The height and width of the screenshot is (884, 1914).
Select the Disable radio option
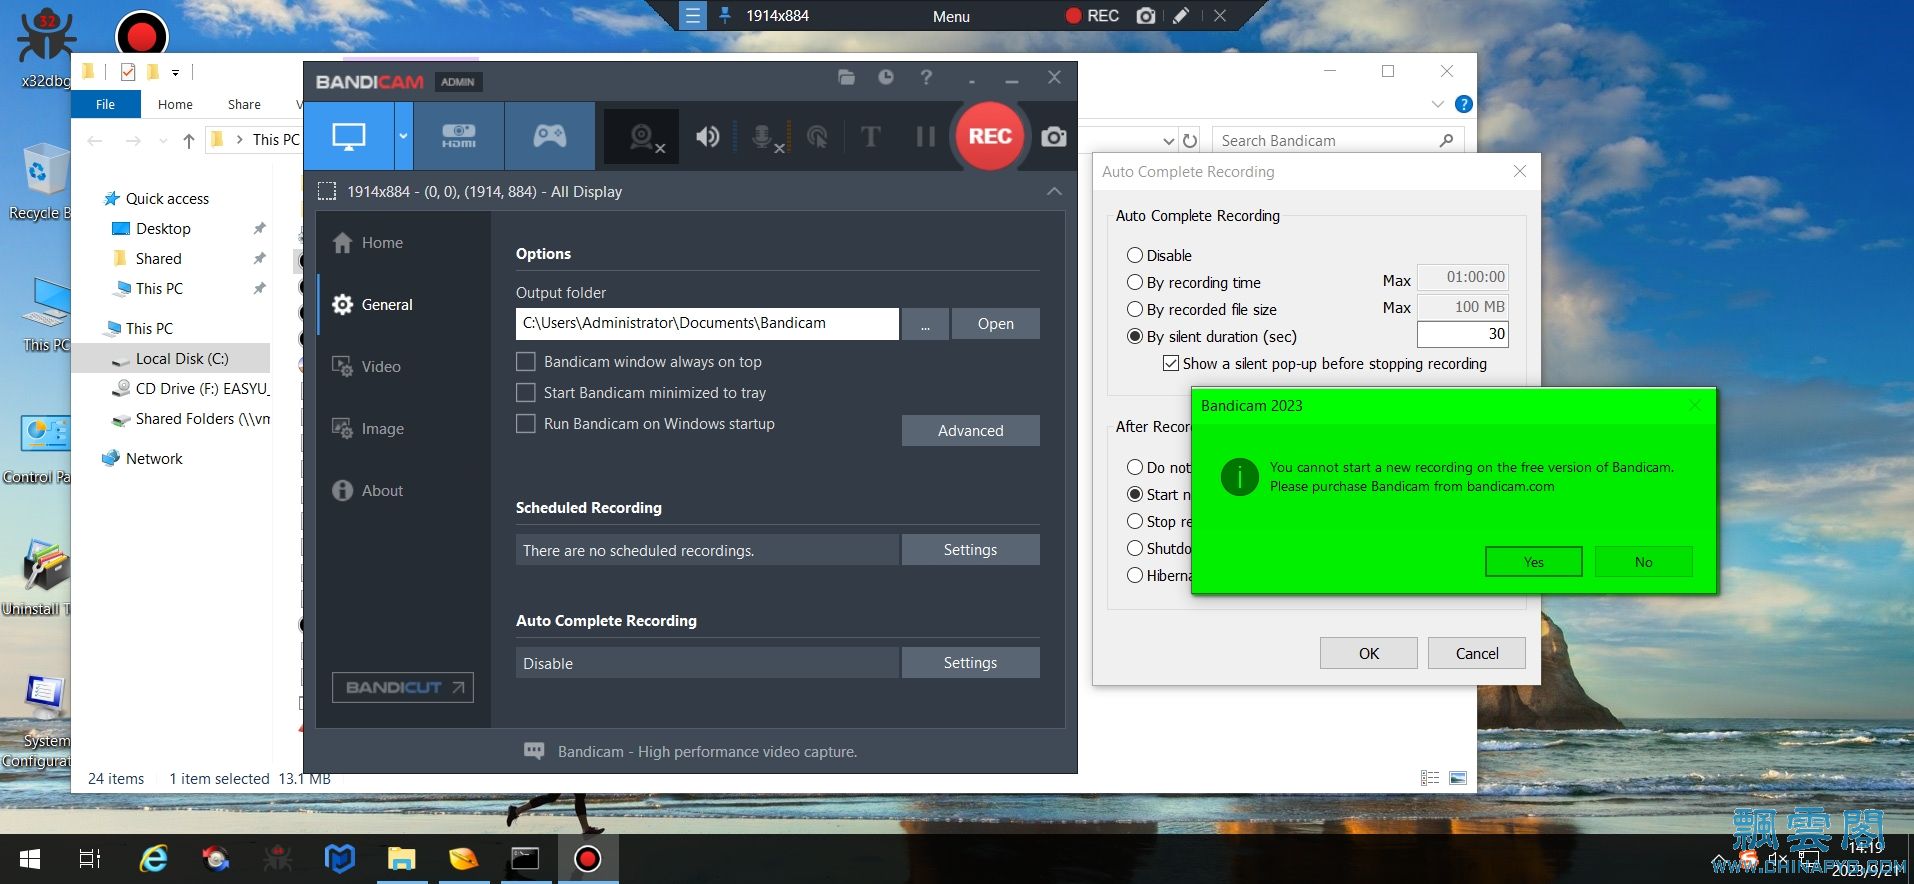pos(1135,255)
